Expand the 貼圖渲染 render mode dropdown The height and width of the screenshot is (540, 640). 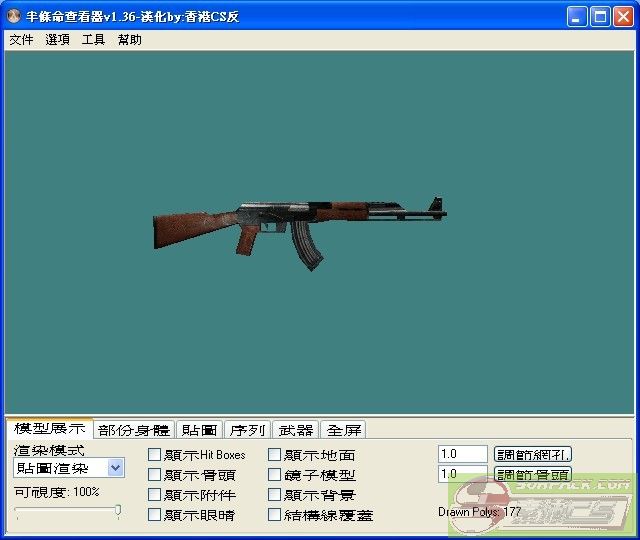(x=116, y=468)
